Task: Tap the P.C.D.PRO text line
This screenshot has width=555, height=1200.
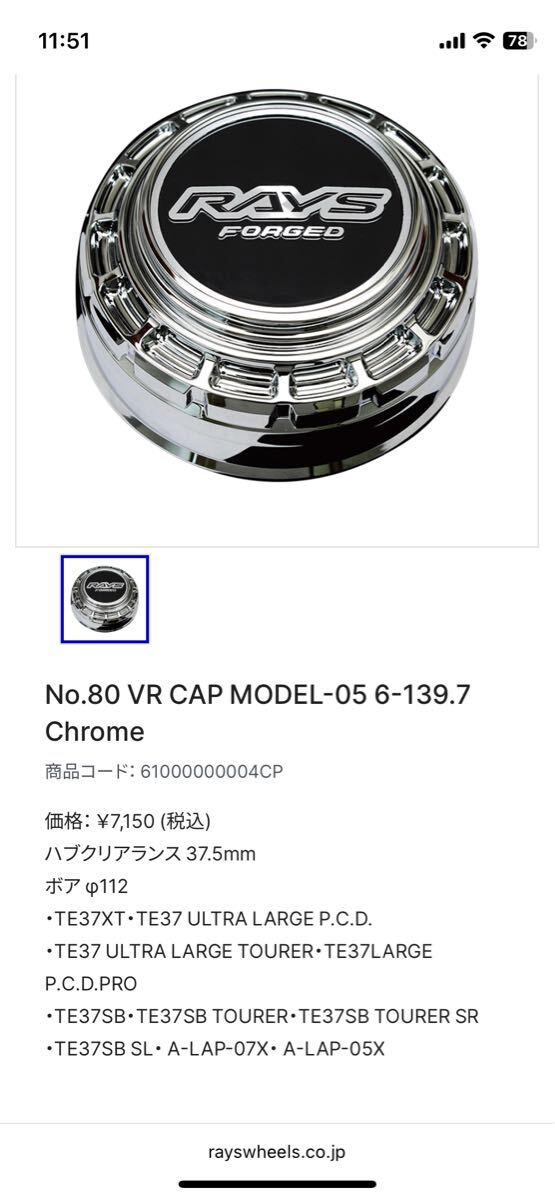Action: (91, 984)
